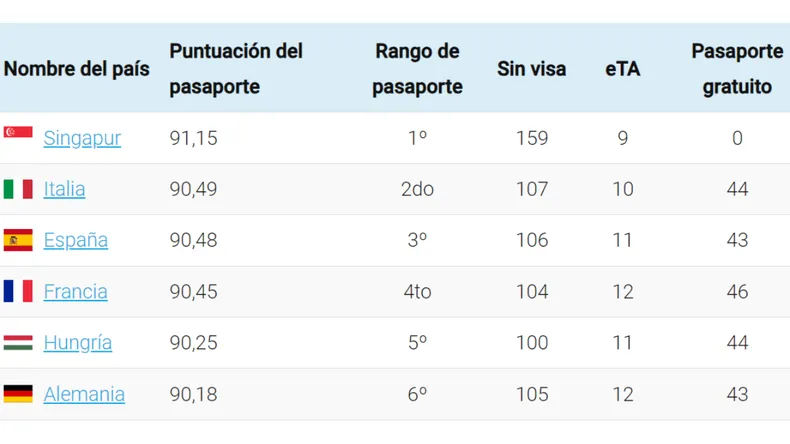790x444 pixels.
Task: Click the France flag icon
Action: 18,291
